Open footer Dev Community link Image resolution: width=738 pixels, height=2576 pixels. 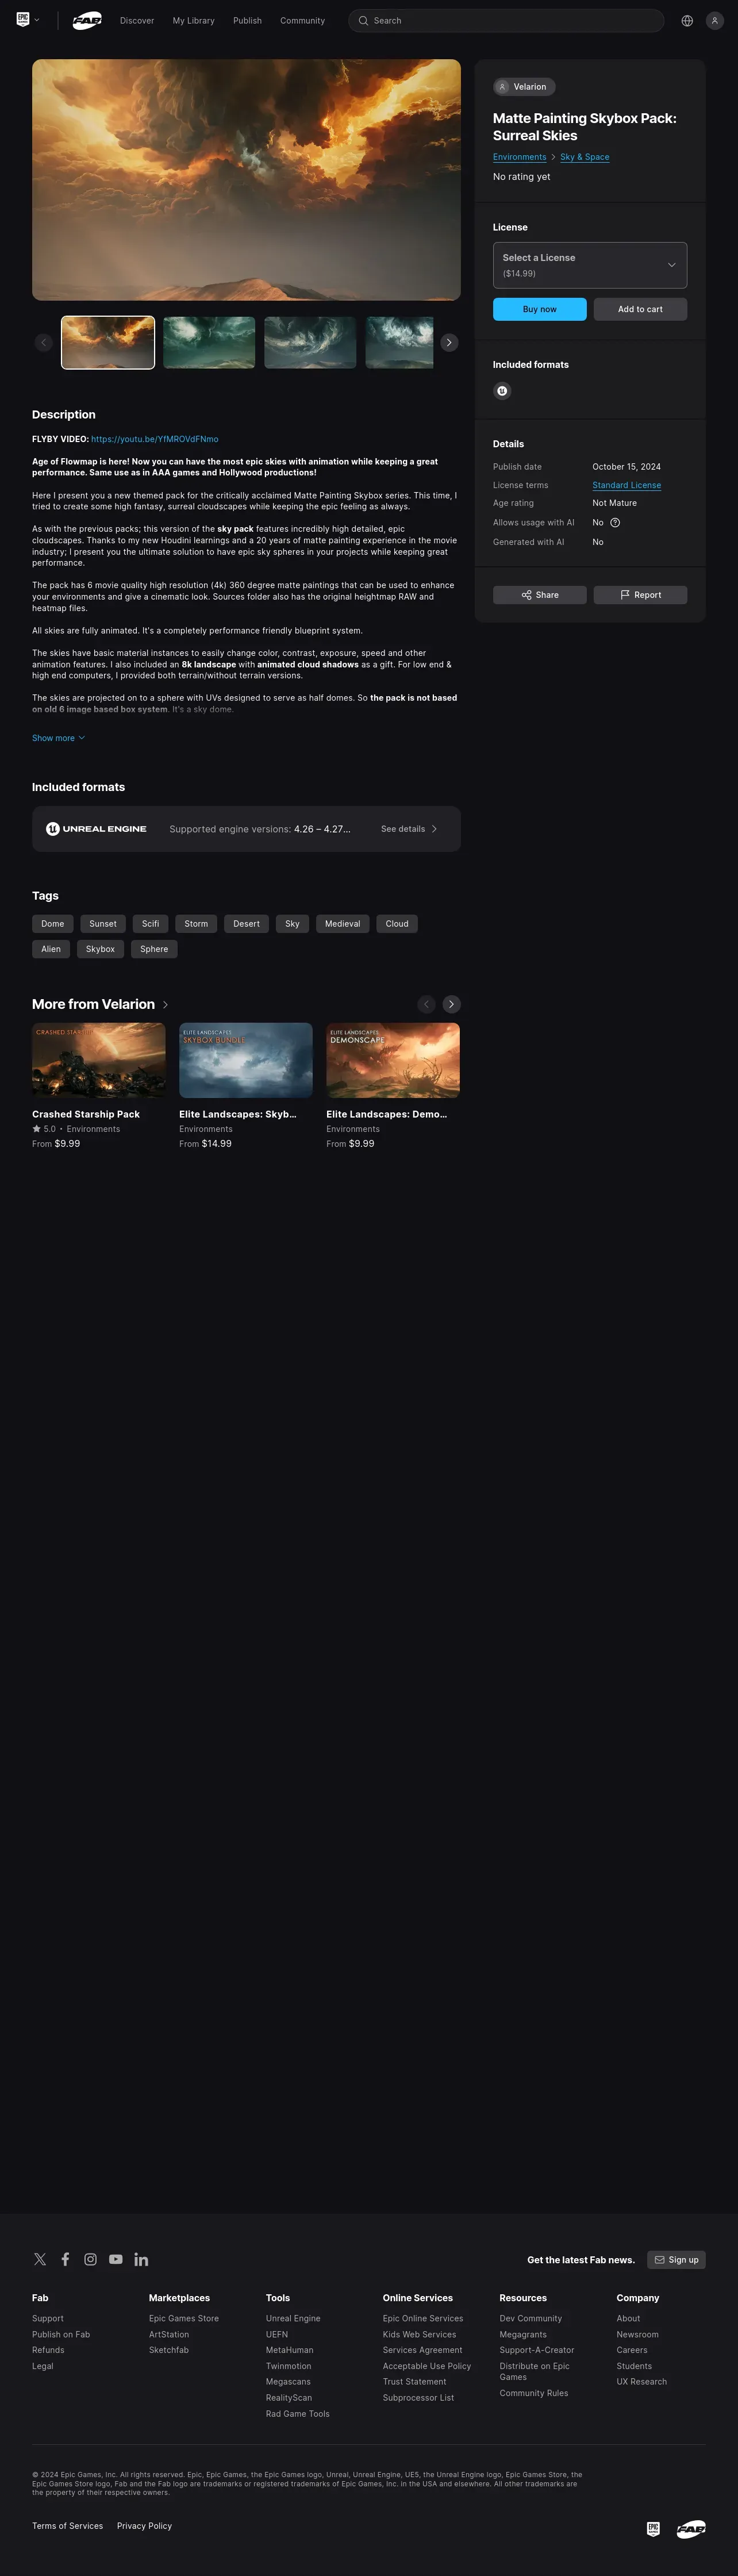tap(531, 2318)
